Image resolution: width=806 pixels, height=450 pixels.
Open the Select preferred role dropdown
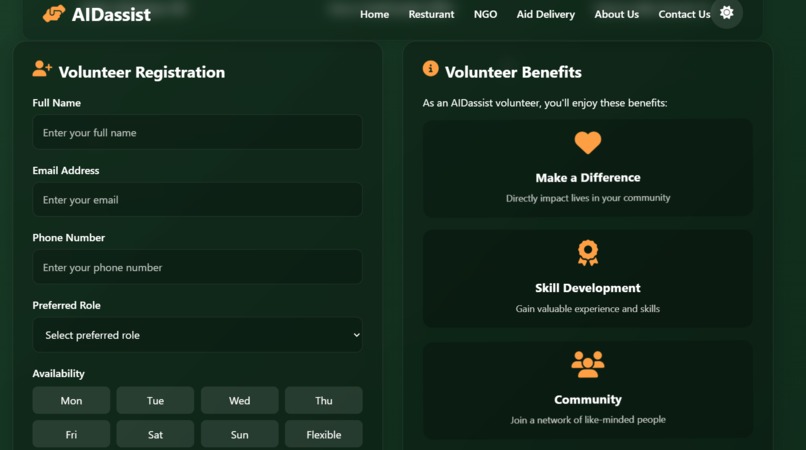pyautogui.click(x=197, y=335)
